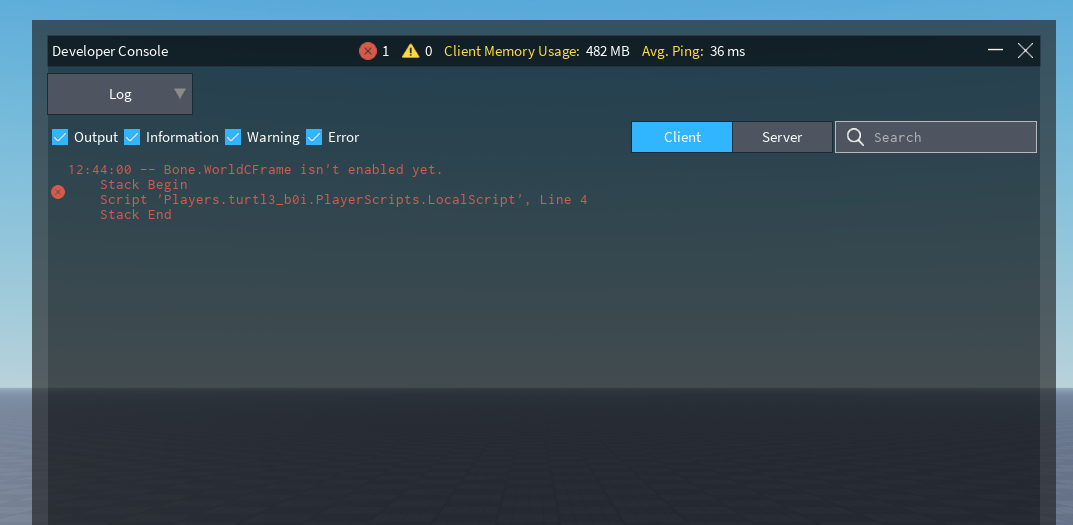Screen dimensions: 1073x525
Task: Uncheck the Output filter checkbox
Action: click(60, 137)
